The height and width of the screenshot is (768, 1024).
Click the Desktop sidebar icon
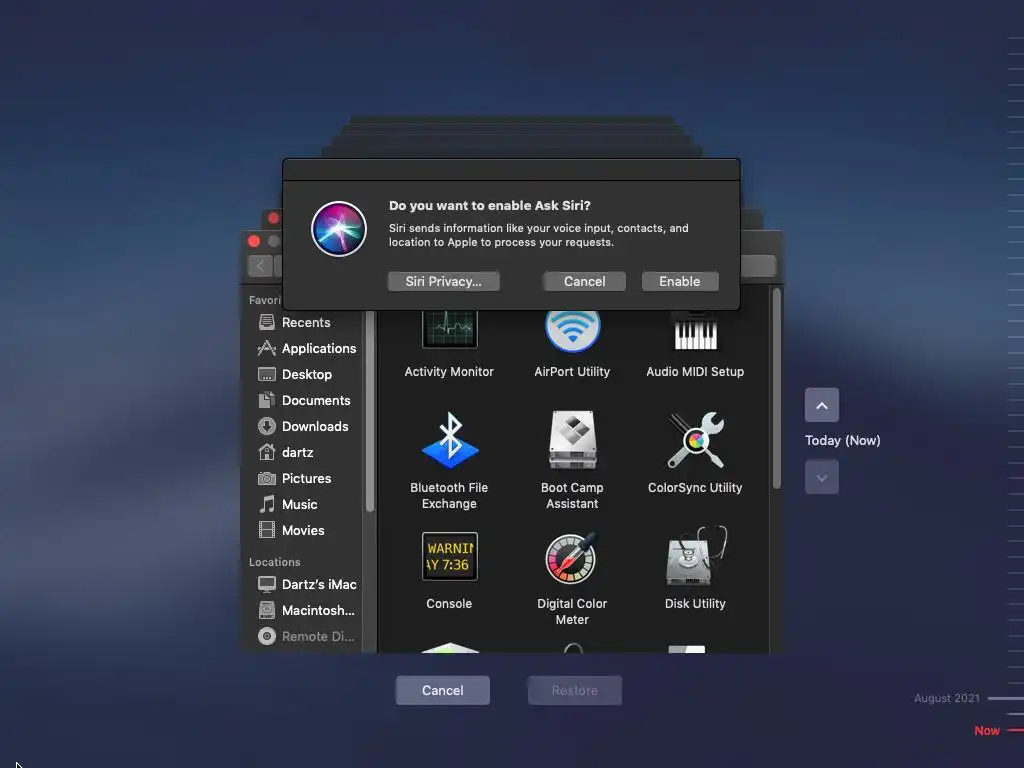click(266, 374)
